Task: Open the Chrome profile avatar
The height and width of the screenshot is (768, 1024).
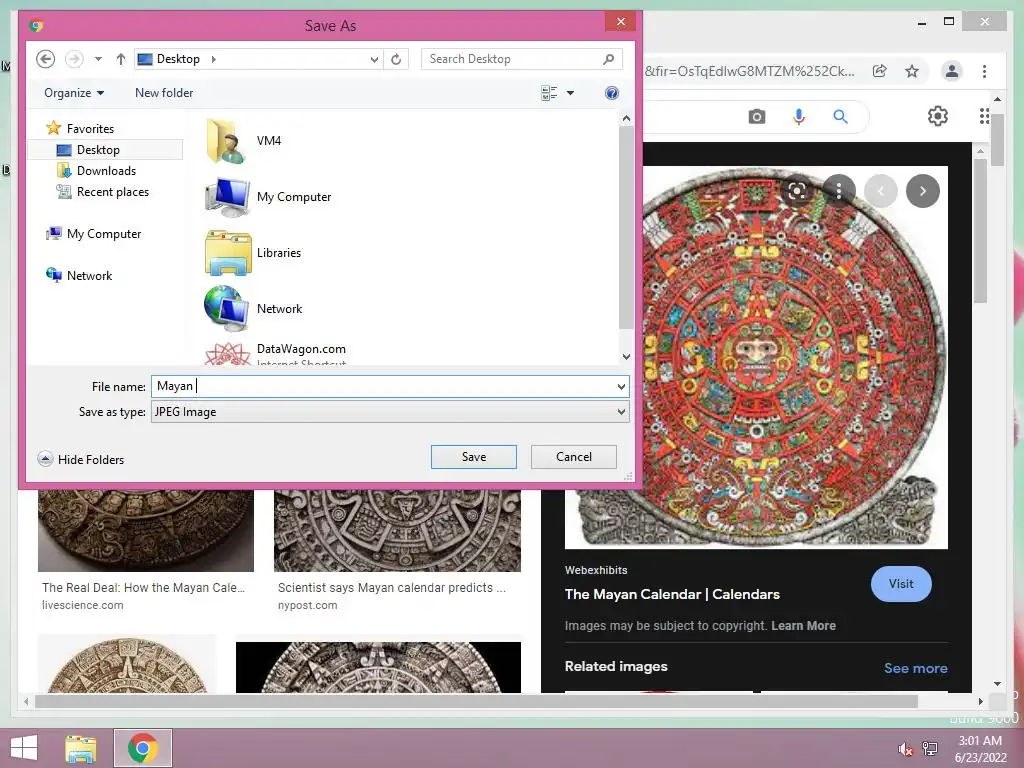Action: 952,71
